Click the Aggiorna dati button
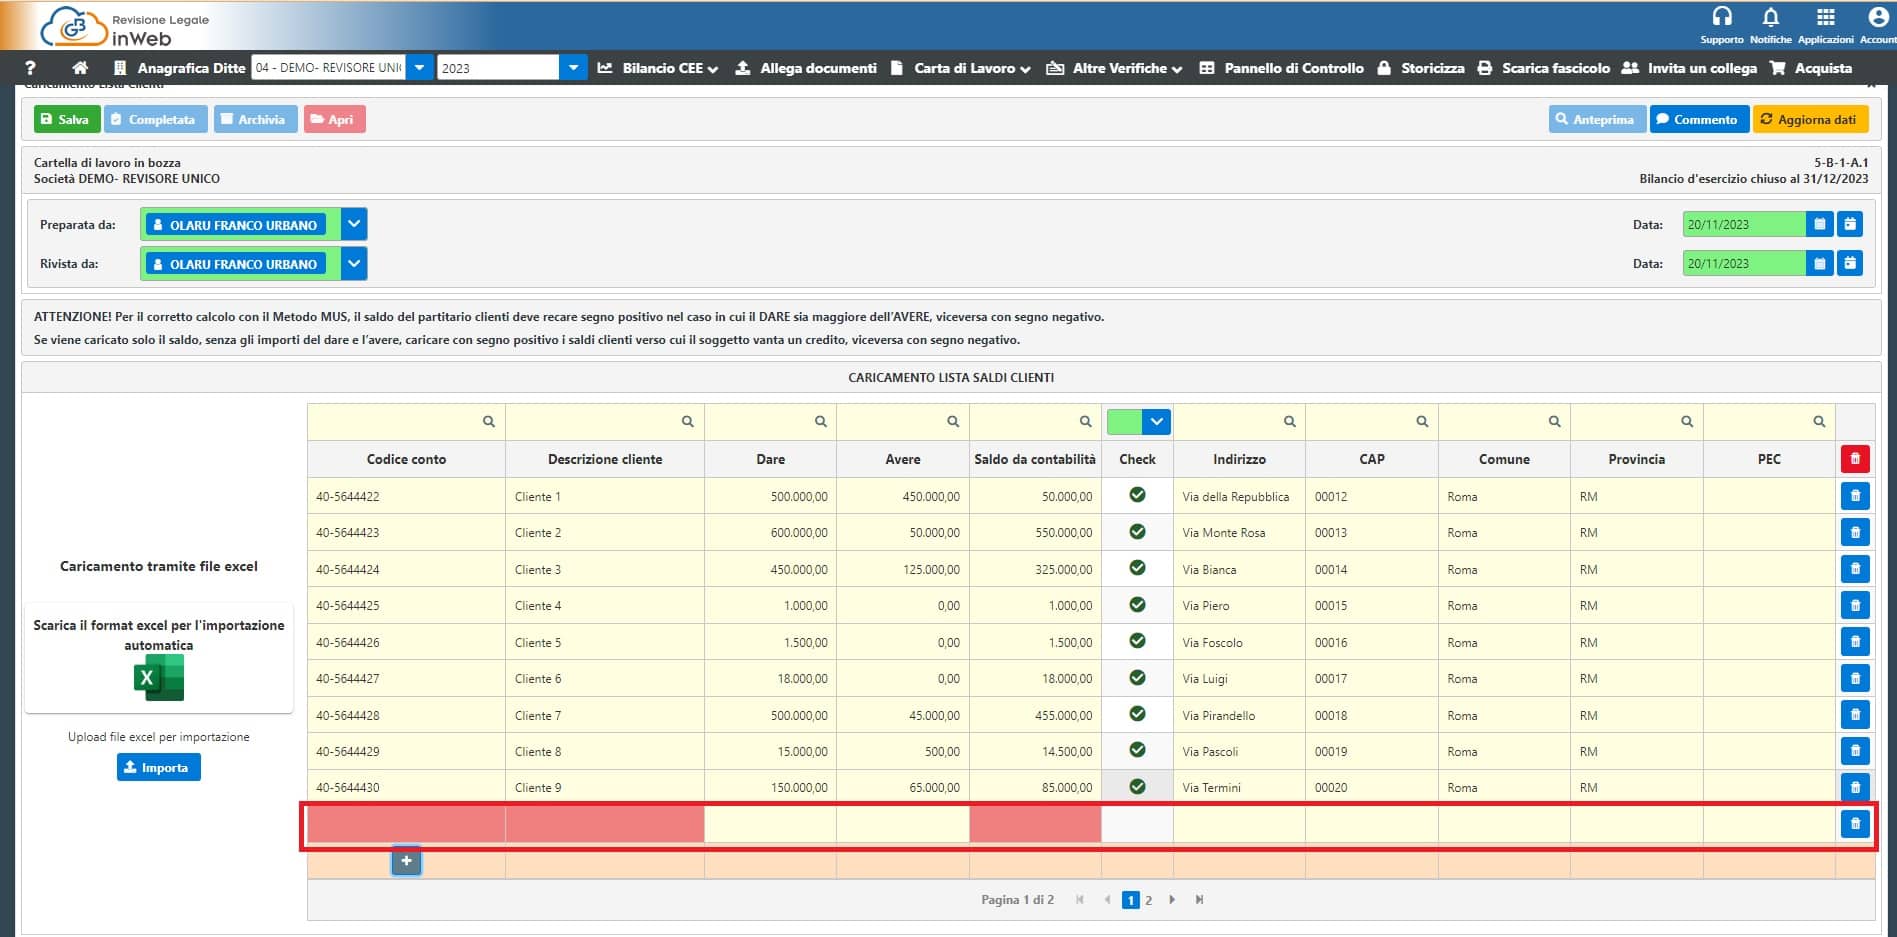The width and height of the screenshot is (1897, 937). 1810,119
